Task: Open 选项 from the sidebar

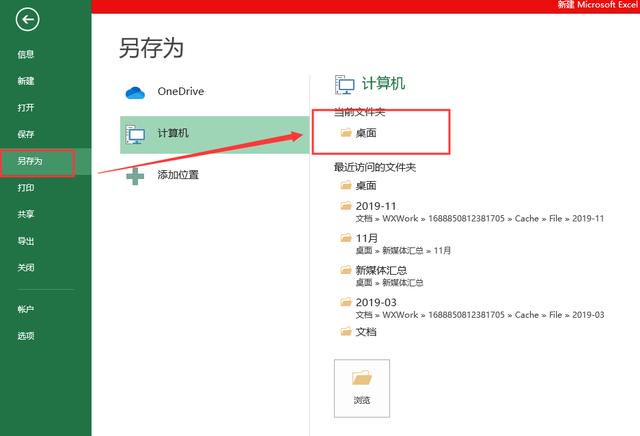Action: pos(25,336)
